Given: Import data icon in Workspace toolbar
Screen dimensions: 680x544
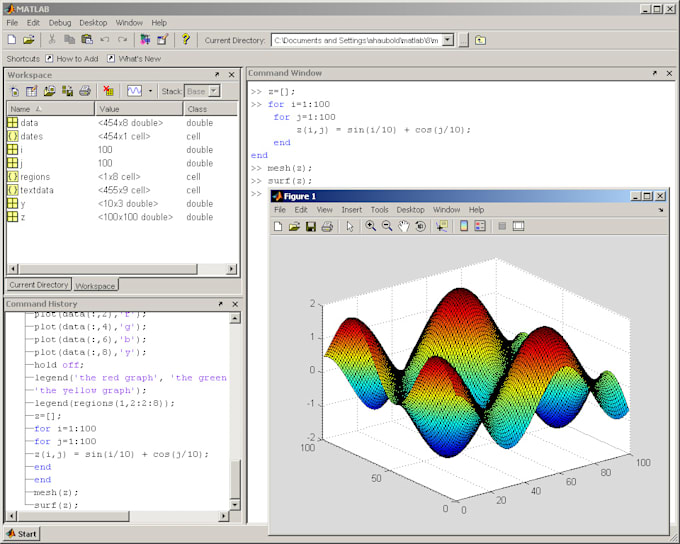Looking at the screenshot, I should pyautogui.click(x=49, y=91).
